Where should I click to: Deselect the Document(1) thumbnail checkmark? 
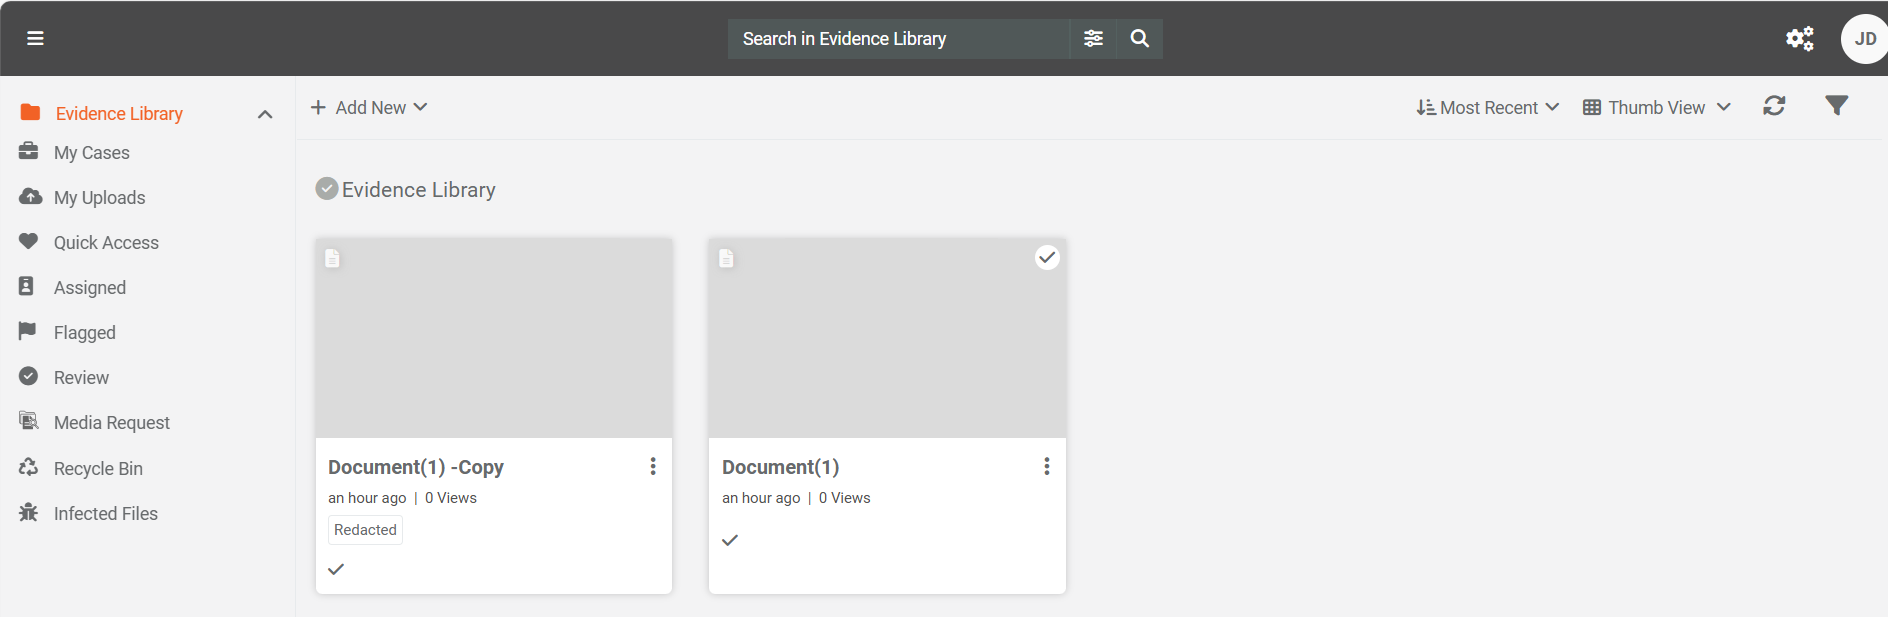coord(1046,258)
